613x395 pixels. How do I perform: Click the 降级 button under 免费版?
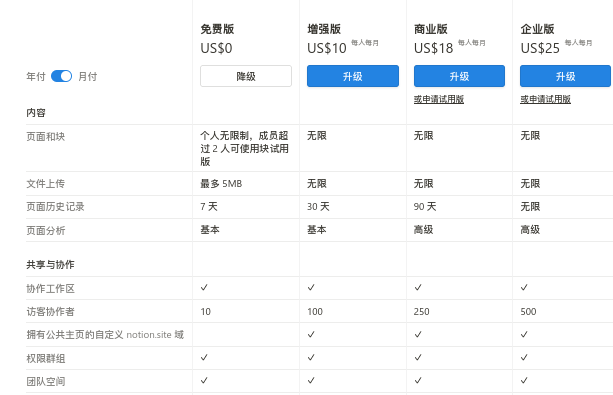click(246, 76)
